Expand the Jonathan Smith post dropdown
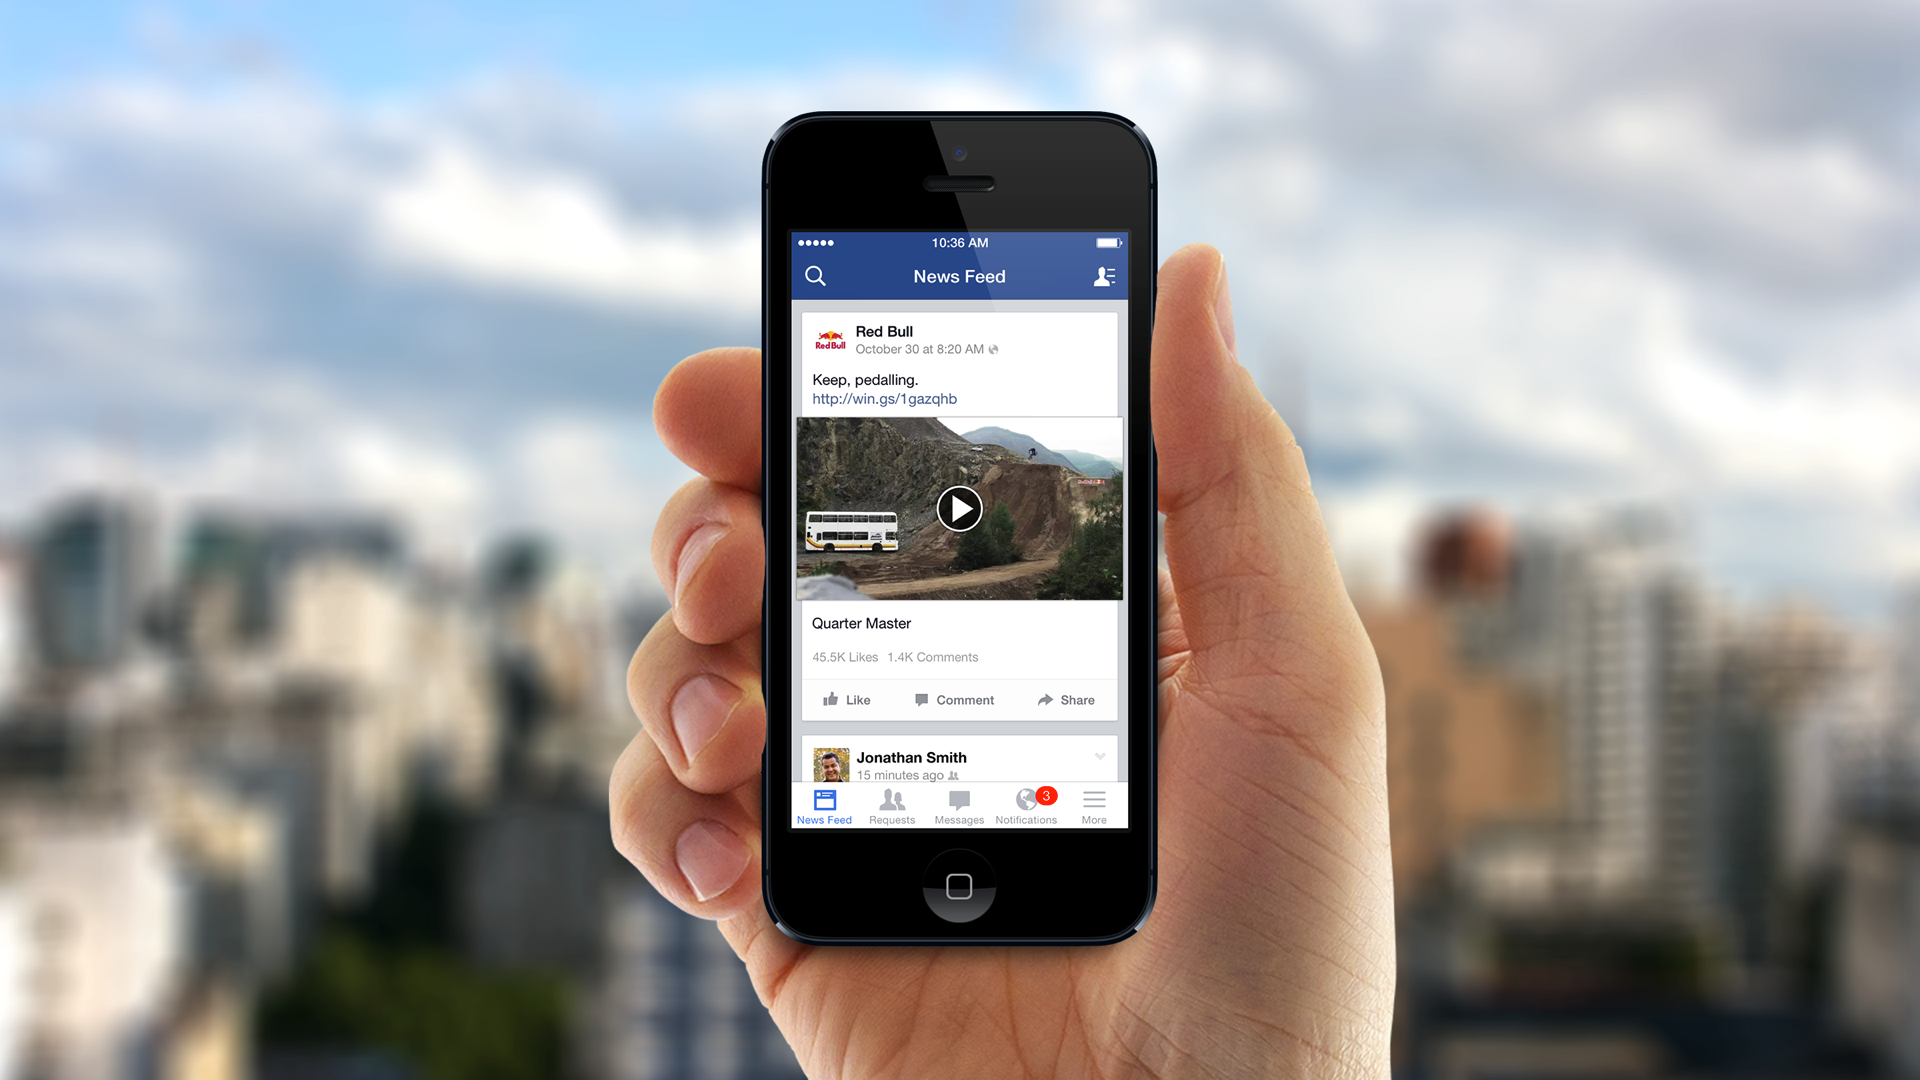This screenshot has height=1080, width=1920. [x=1100, y=756]
